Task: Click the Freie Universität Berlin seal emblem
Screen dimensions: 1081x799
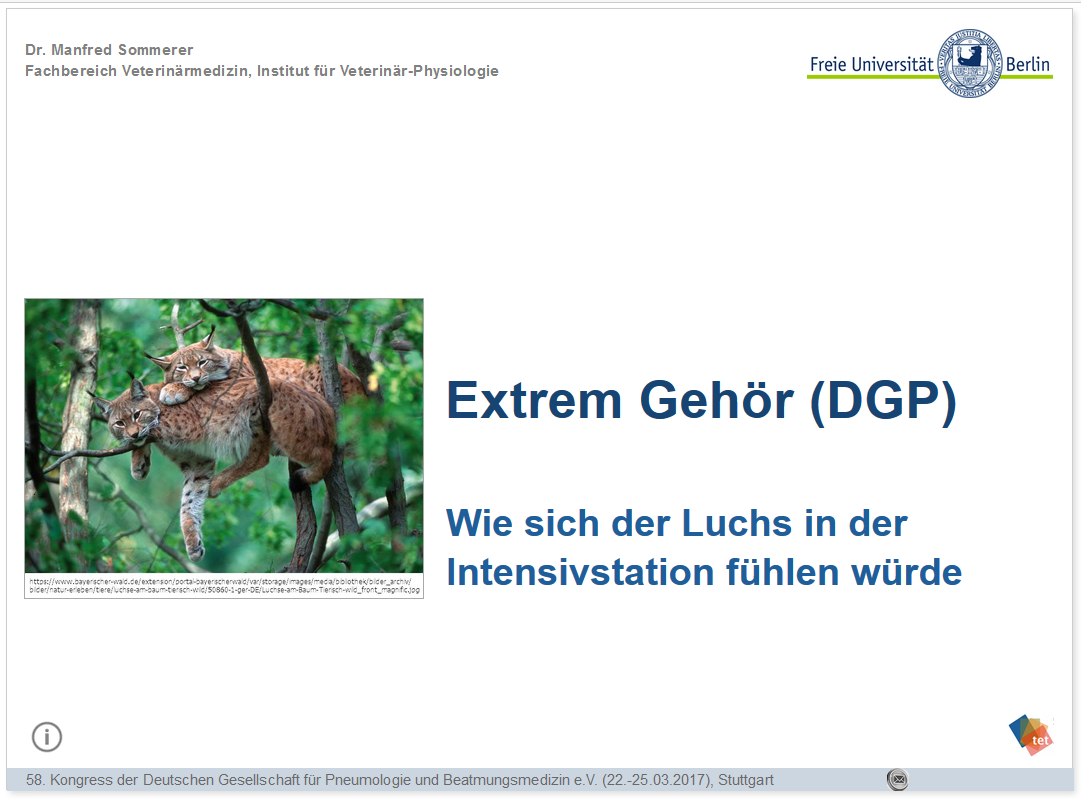Action: coord(969,62)
